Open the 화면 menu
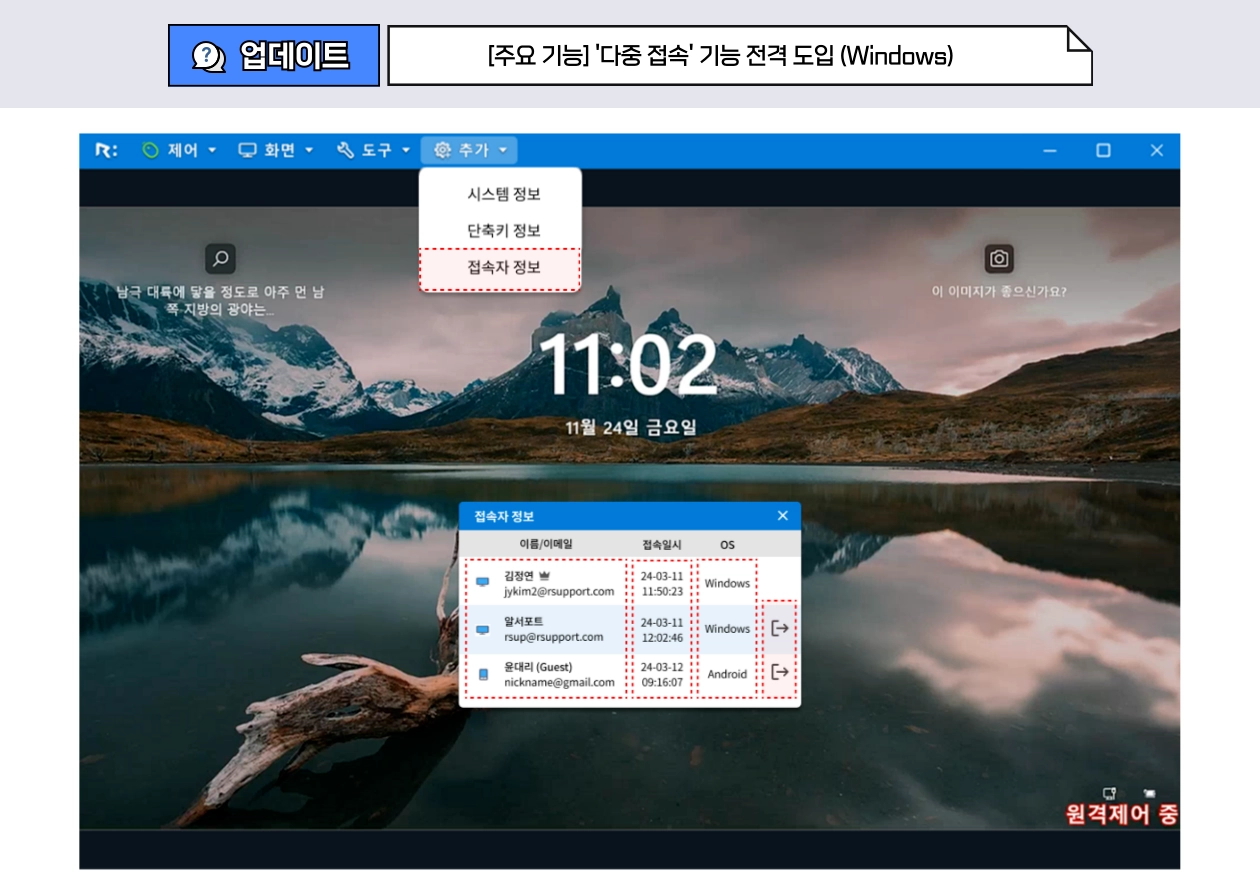The width and height of the screenshot is (1260, 891). tap(276, 150)
